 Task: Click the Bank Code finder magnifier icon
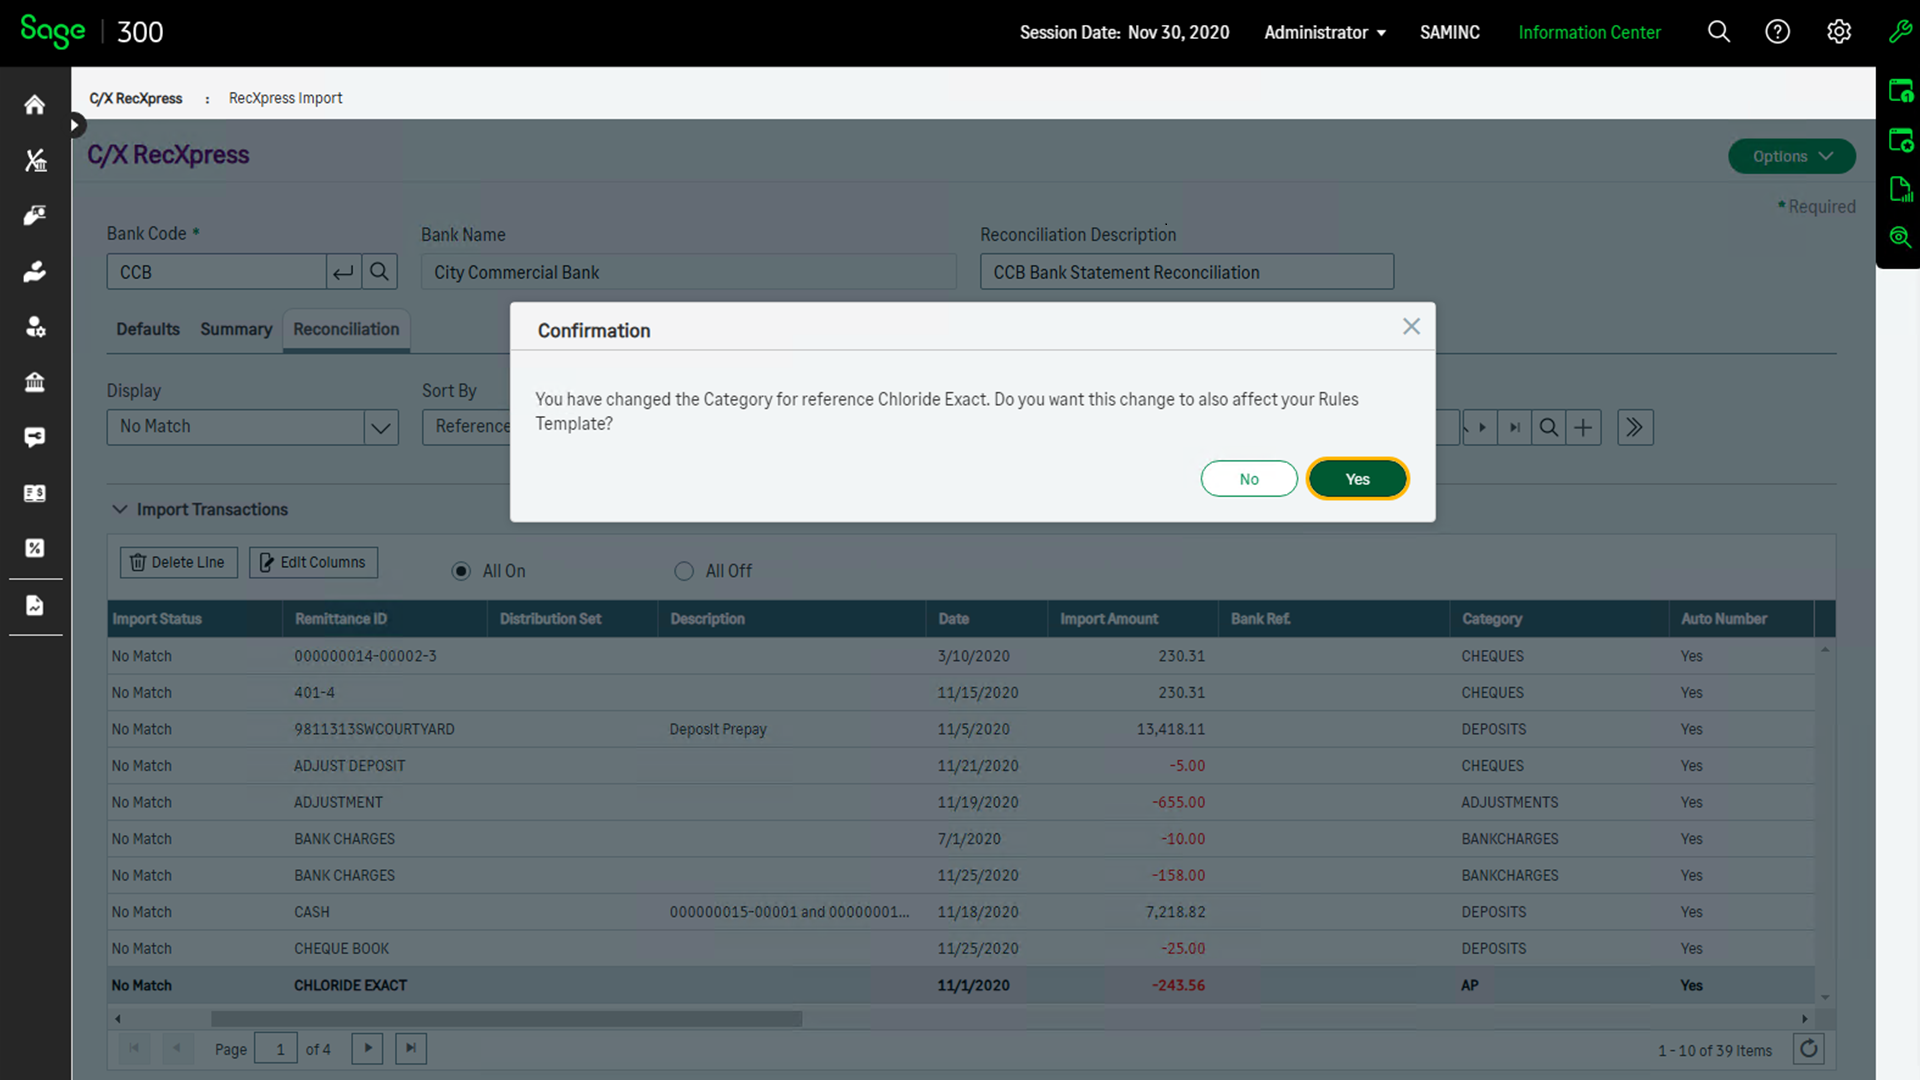pyautogui.click(x=379, y=272)
